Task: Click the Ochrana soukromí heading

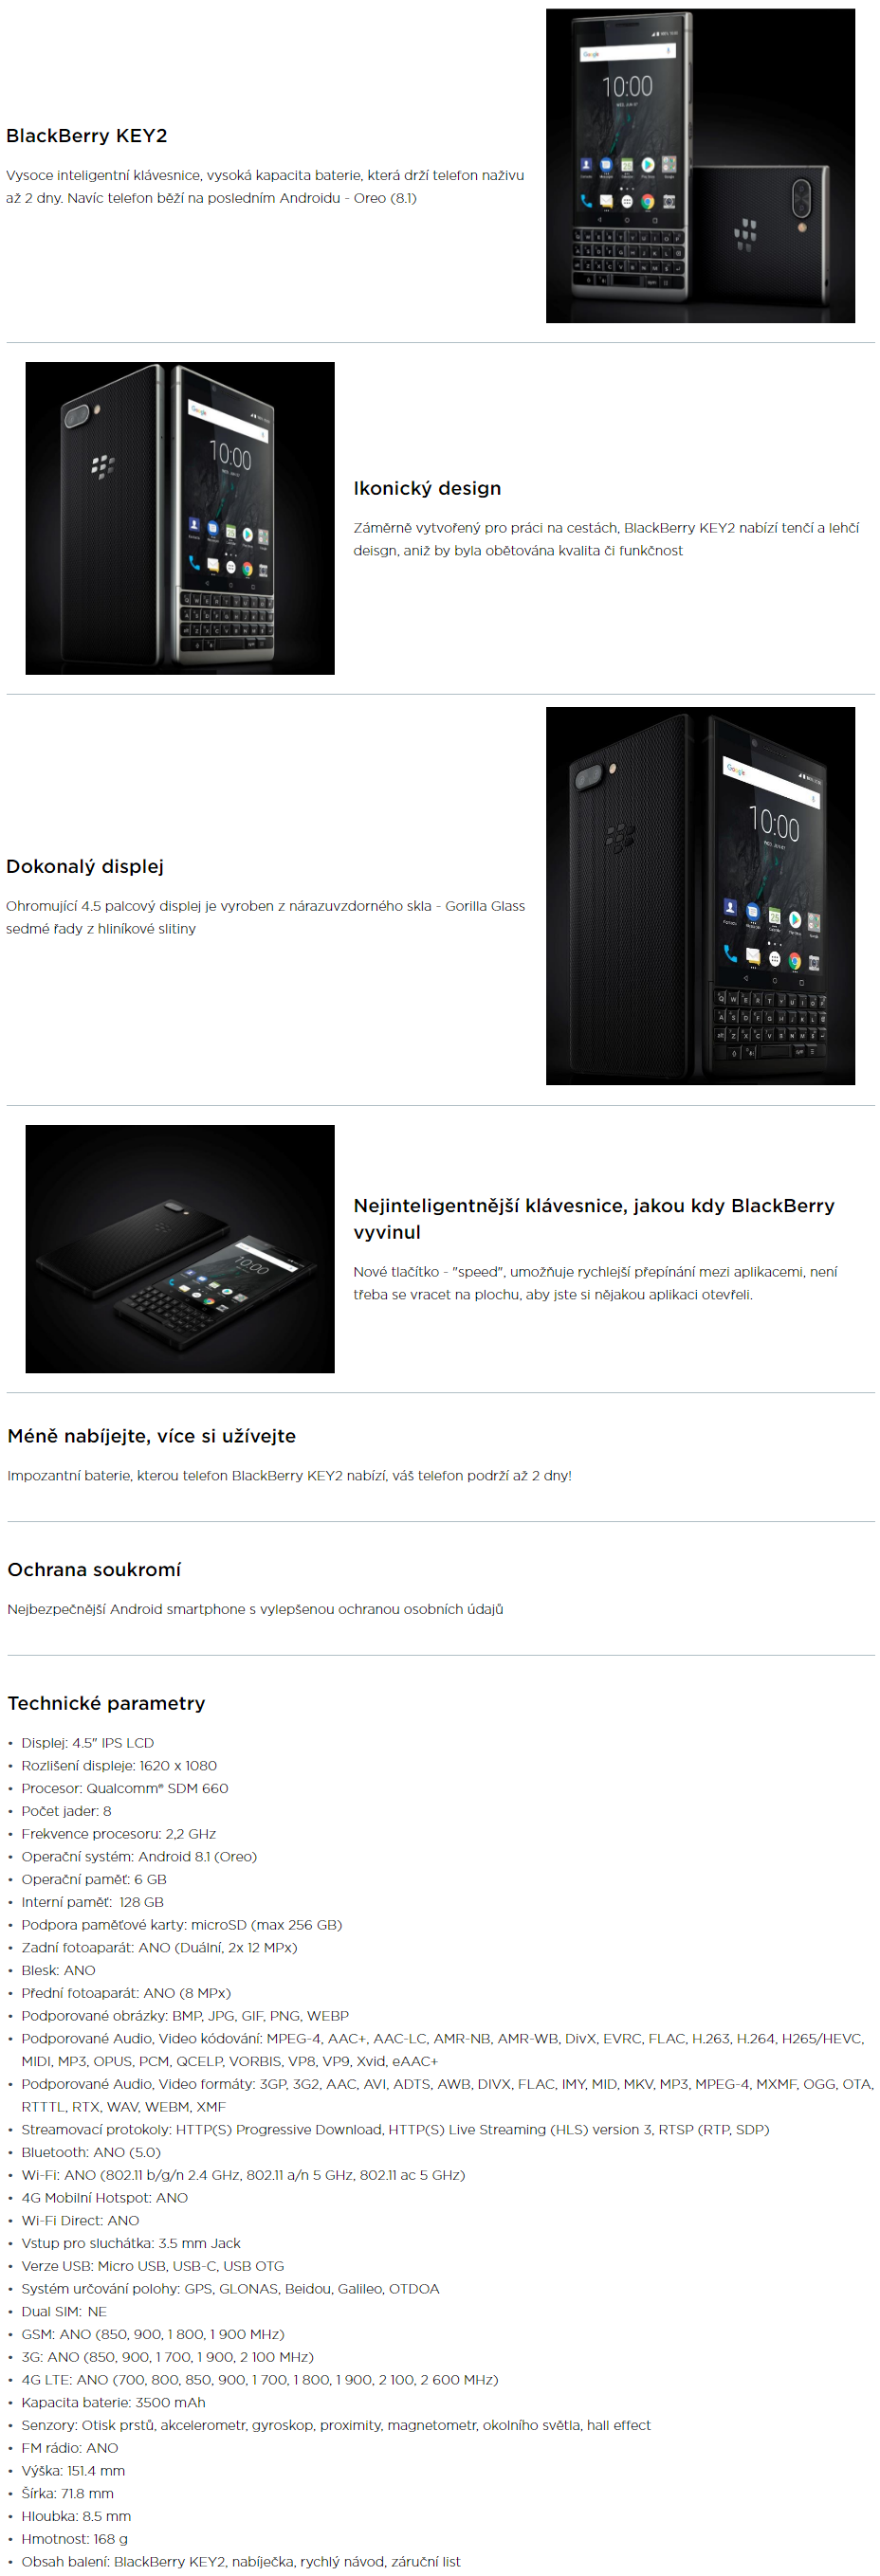Action: [x=94, y=1570]
